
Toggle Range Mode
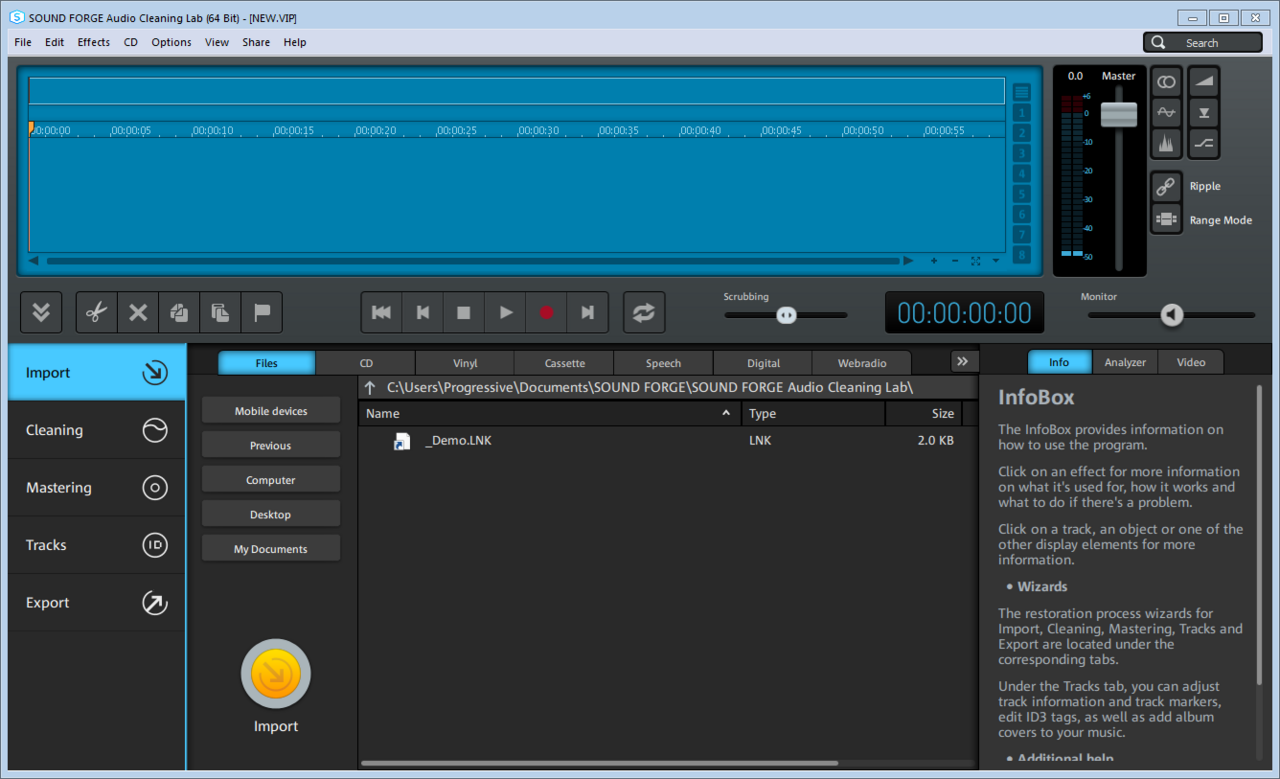(x=1166, y=219)
